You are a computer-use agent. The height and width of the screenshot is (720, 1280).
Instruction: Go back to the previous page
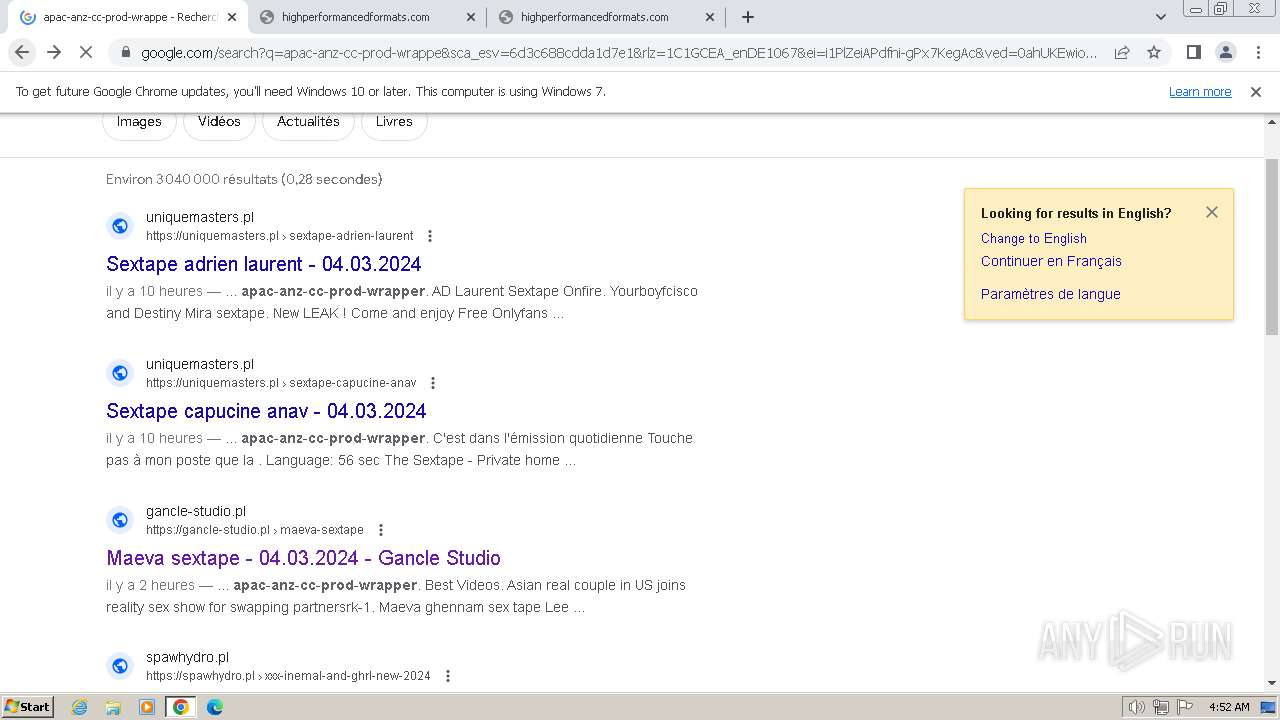pos(22,52)
